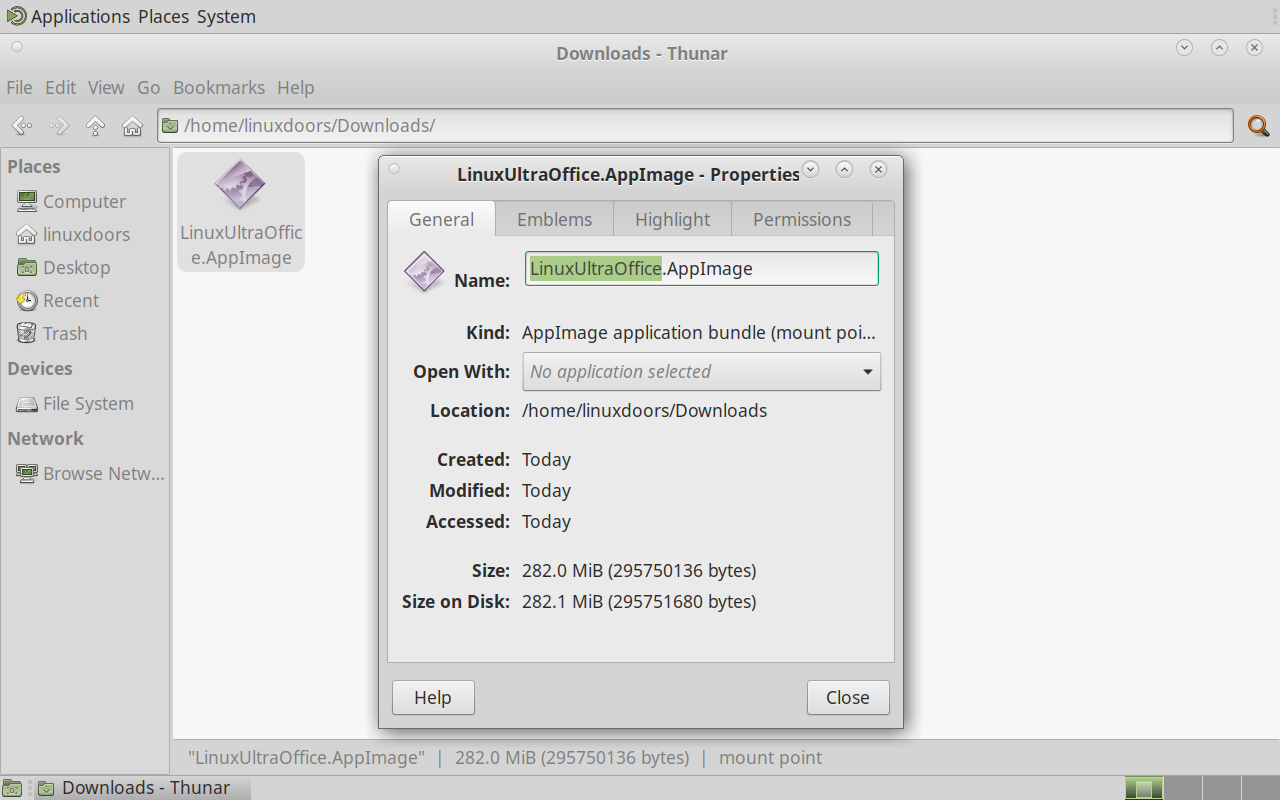Screen dimensions: 1280x800
Task: Click the folder icon in the path bar
Action: [171, 126]
